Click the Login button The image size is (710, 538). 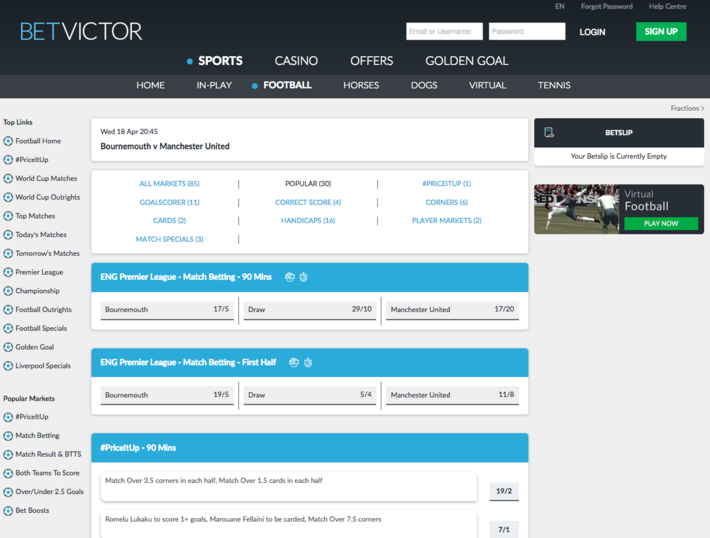point(592,32)
